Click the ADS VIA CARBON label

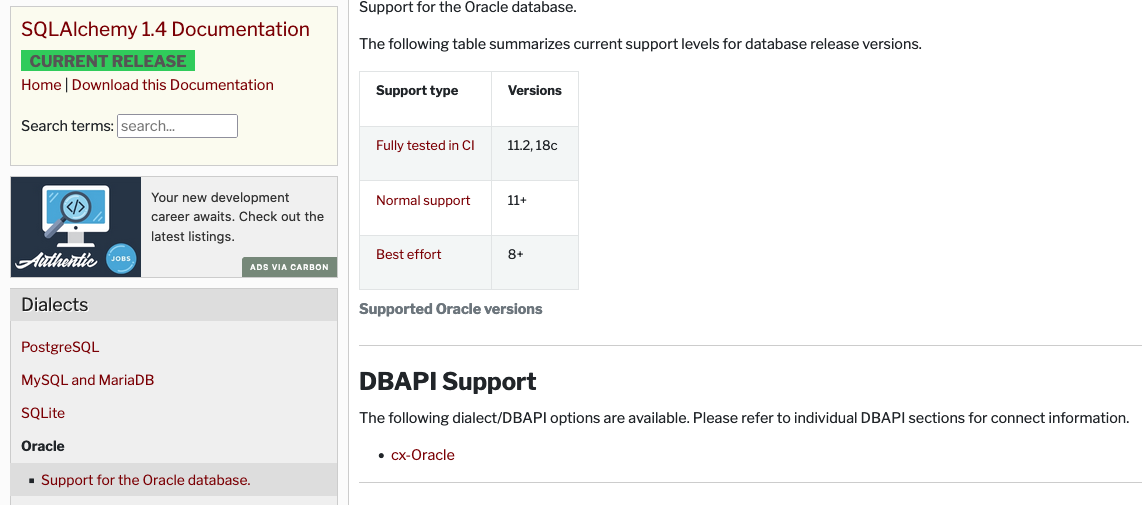coord(290,267)
